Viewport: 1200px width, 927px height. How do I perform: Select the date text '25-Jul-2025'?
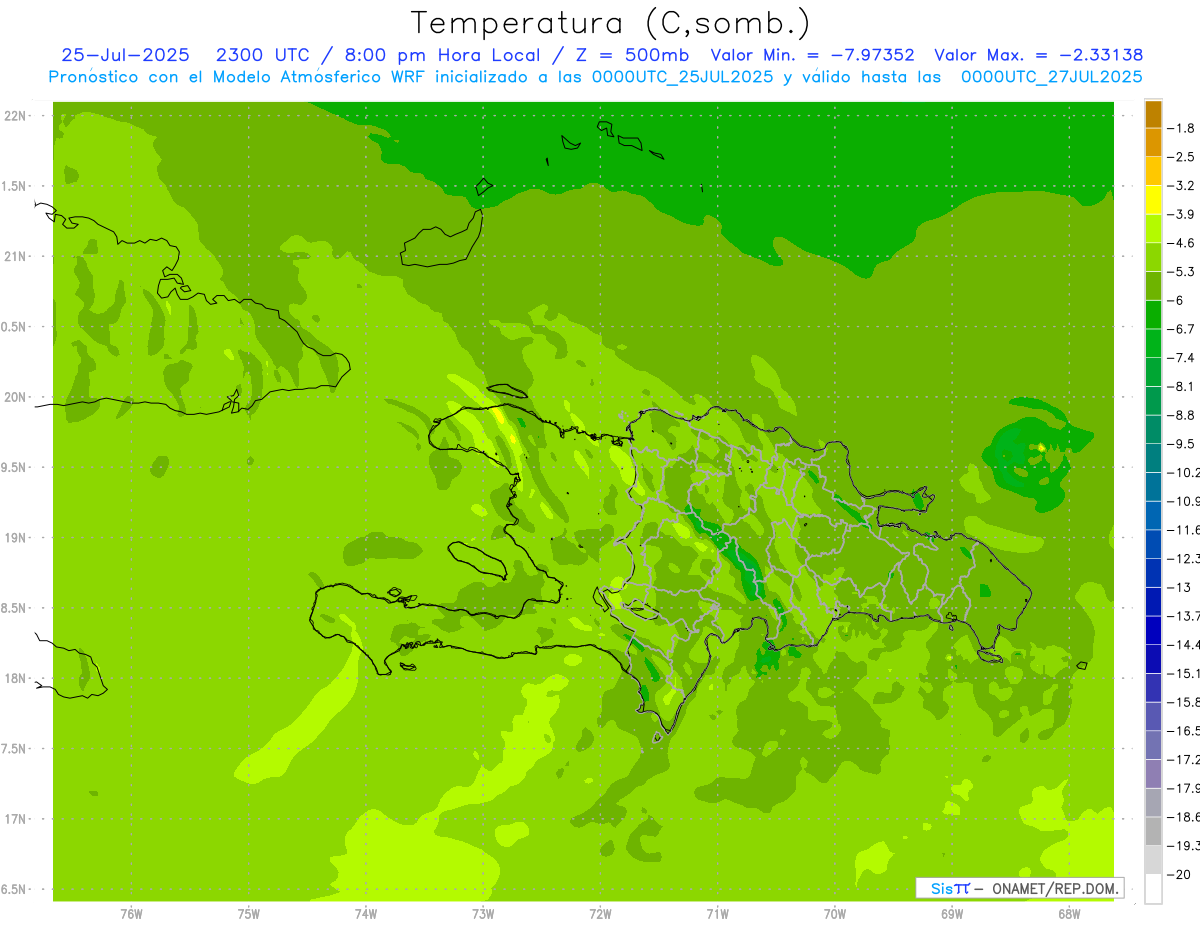127,55
